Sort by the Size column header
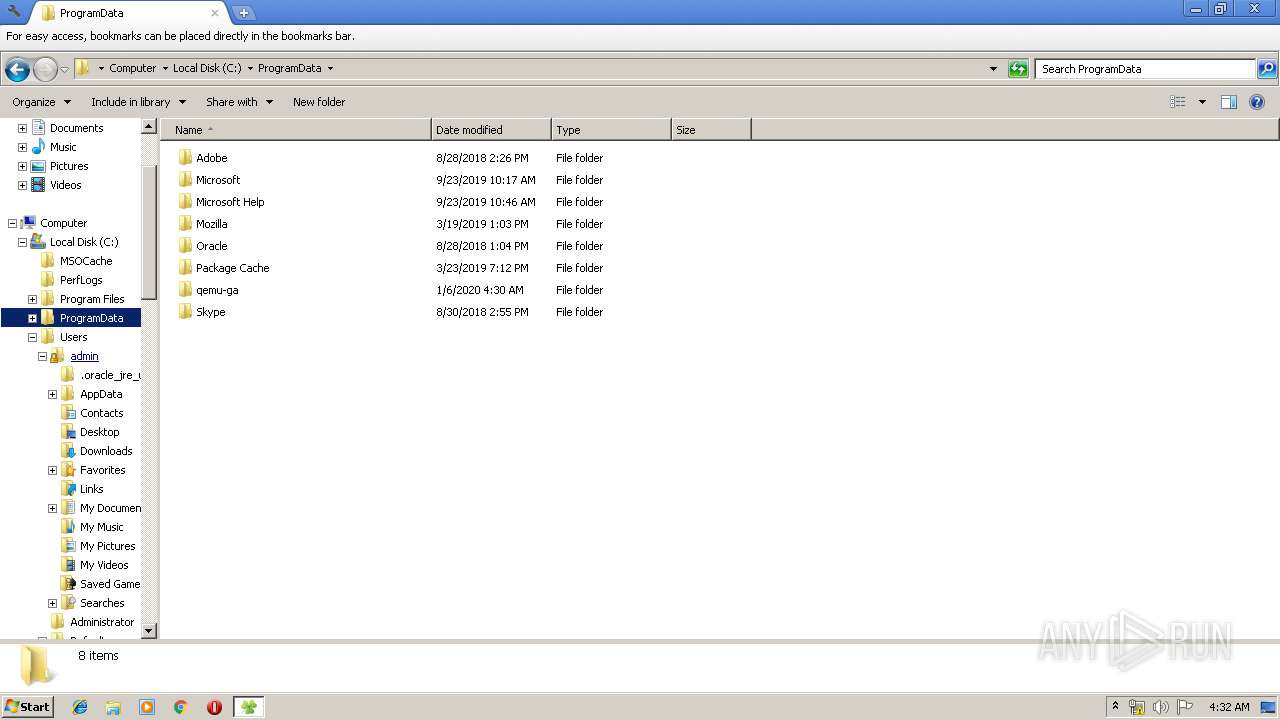The height and width of the screenshot is (720, 1280). 711,130
